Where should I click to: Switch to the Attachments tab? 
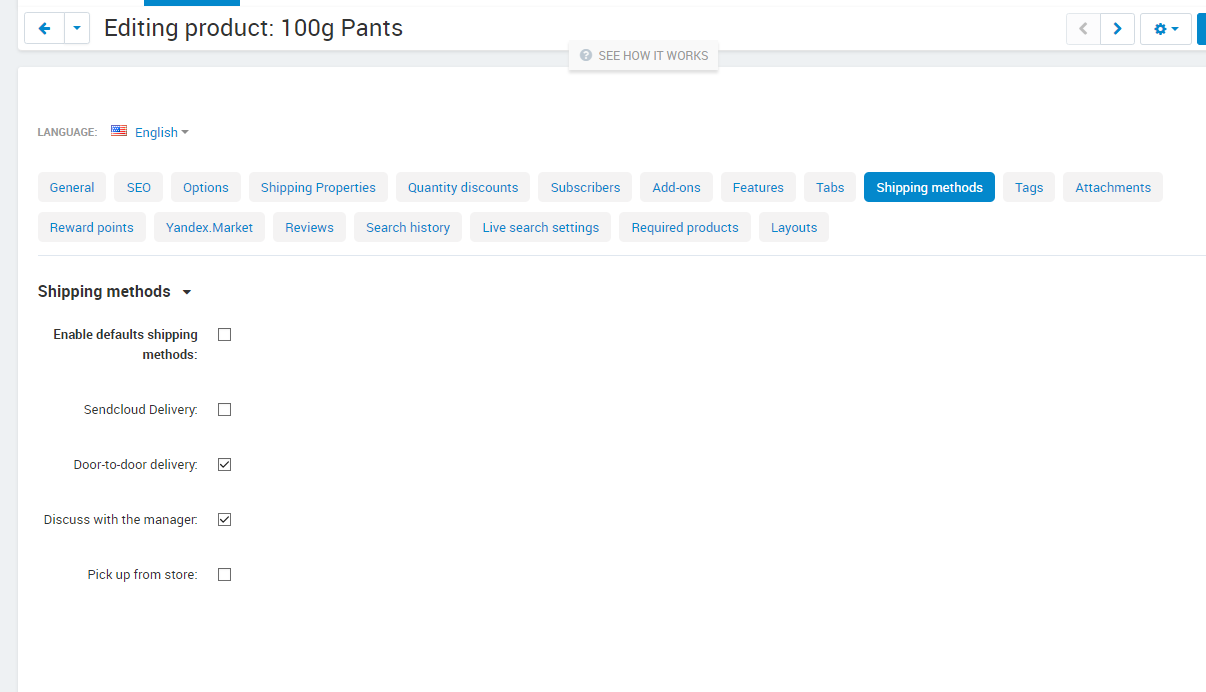(x=1113, y=187)
